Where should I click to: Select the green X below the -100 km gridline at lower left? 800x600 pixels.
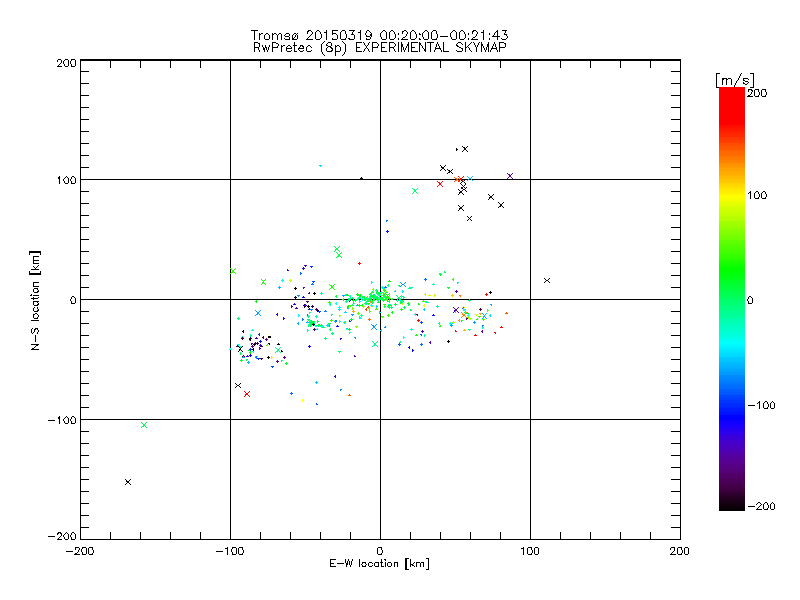[x=144, y=425]
